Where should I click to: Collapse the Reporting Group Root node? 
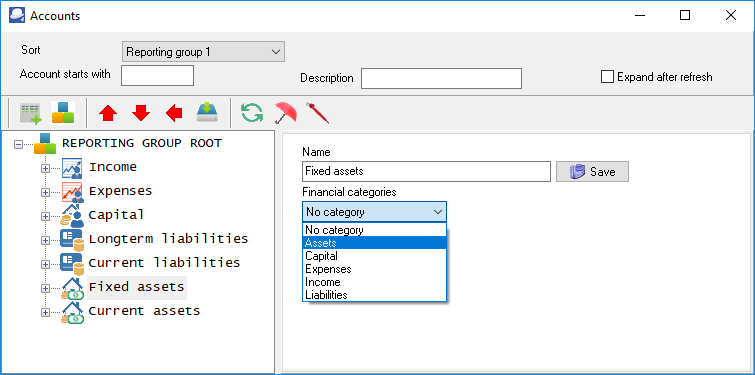pyautogui.click(x=18, y=144)
